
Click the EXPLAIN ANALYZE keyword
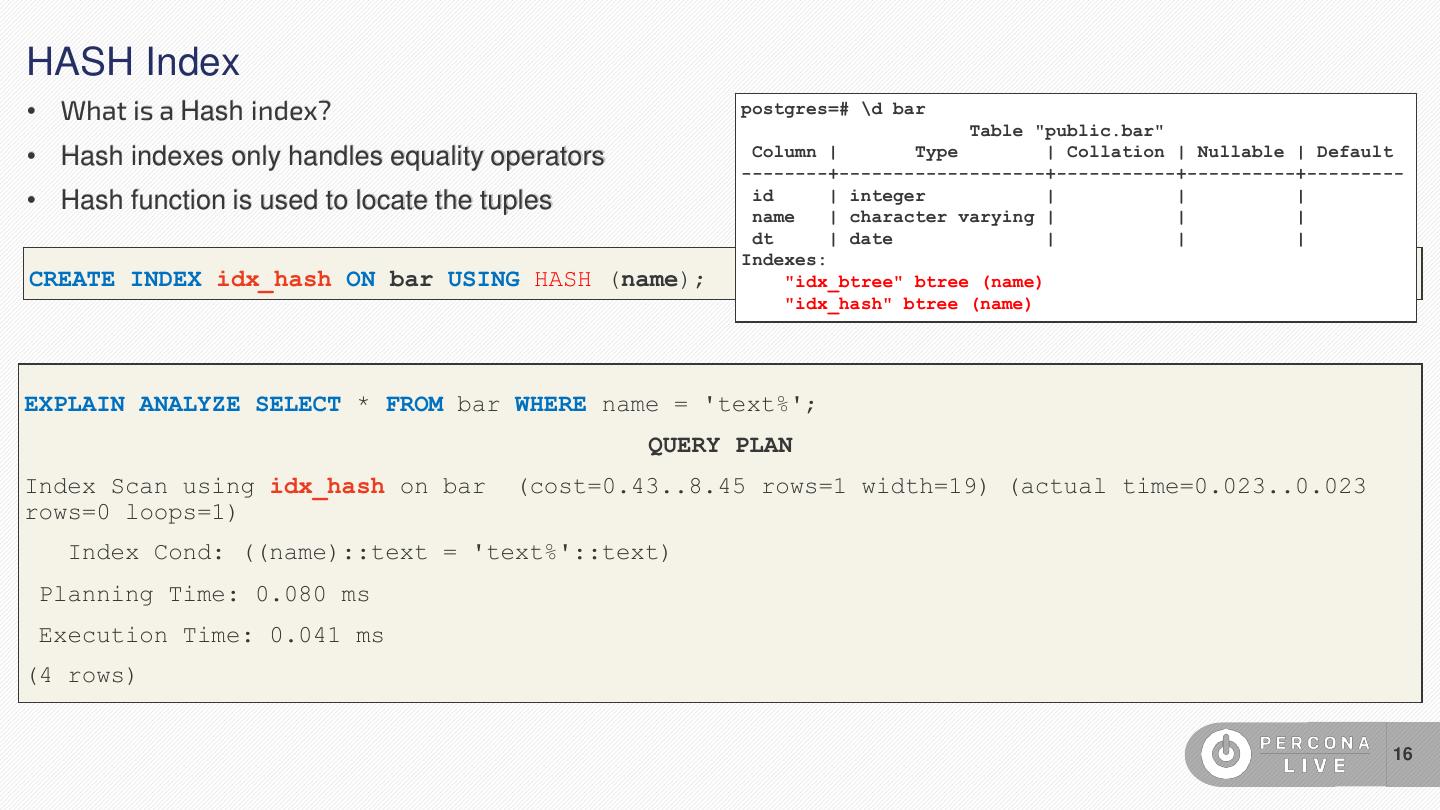(x=132, y=404)
